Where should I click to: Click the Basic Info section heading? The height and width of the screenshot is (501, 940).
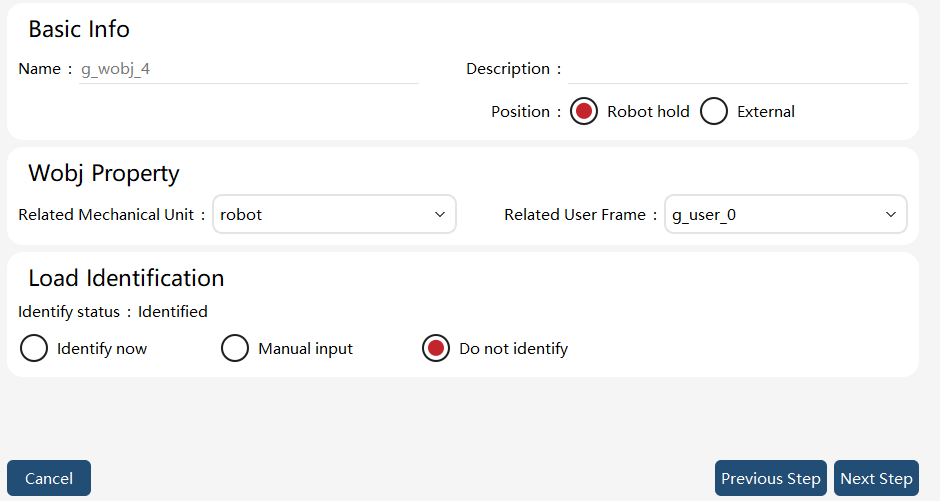pos(79,29)
